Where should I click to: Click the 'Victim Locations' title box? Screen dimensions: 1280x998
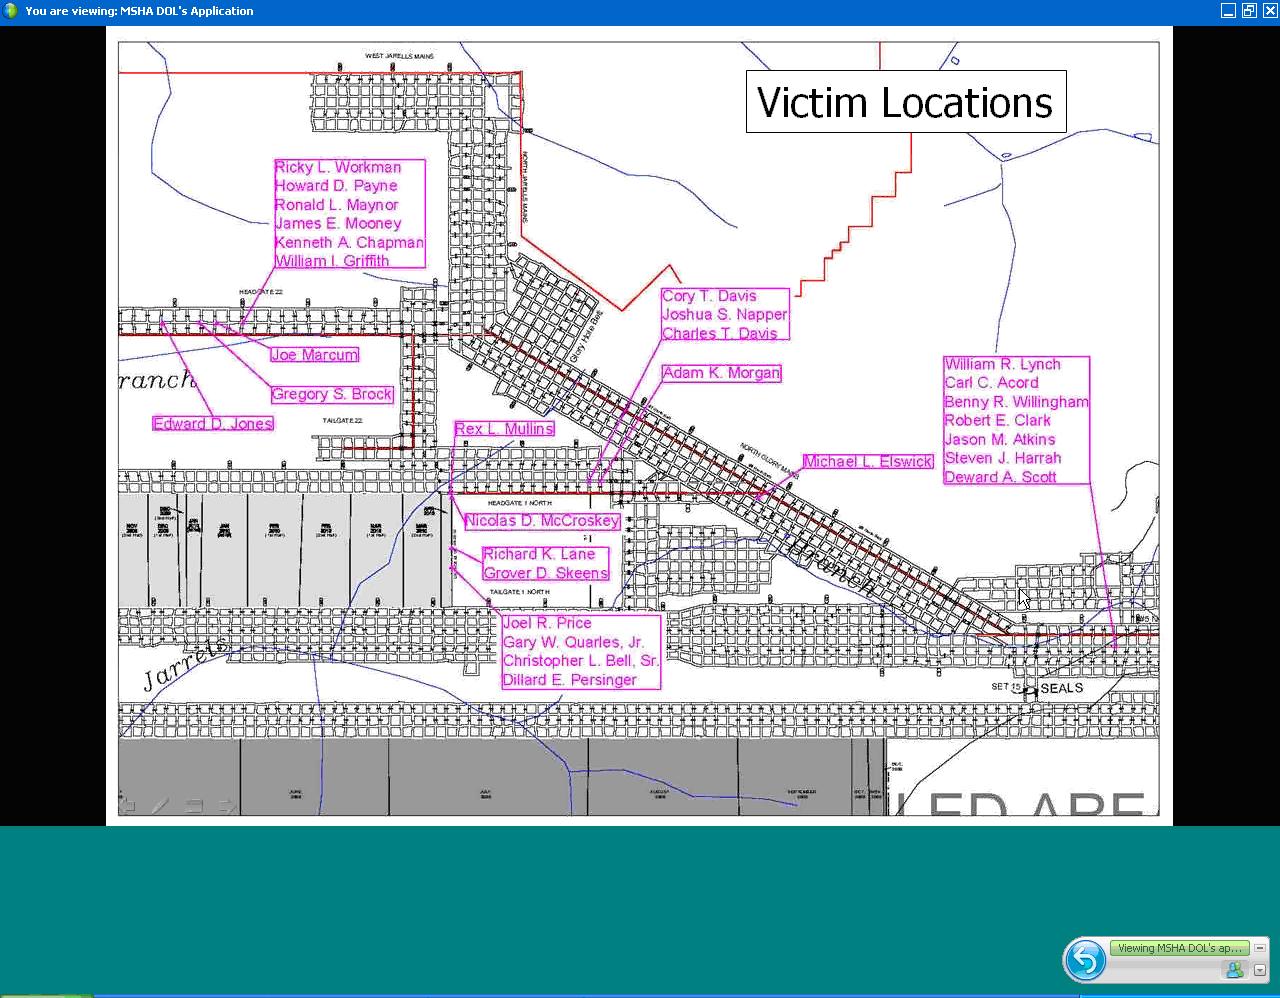905,102
